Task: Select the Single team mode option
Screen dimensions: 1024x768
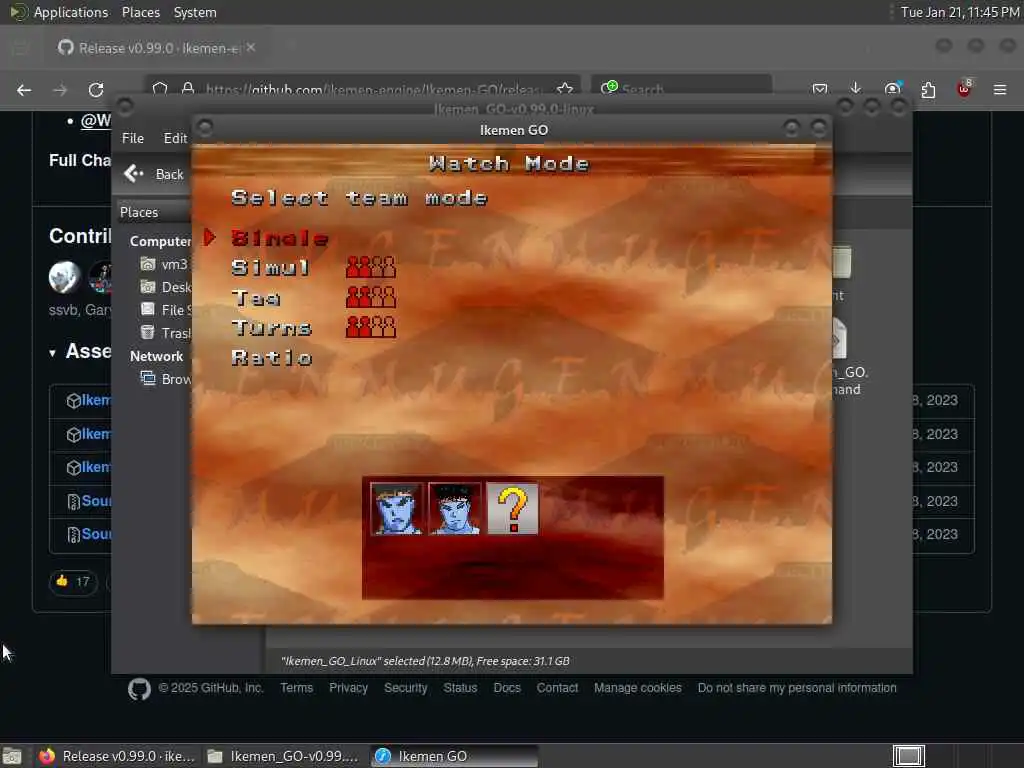Action: pos(280,238)
